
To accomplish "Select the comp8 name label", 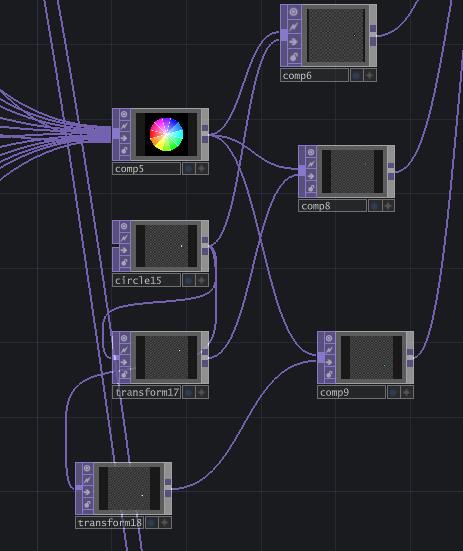I will click(x=333, y=206).
